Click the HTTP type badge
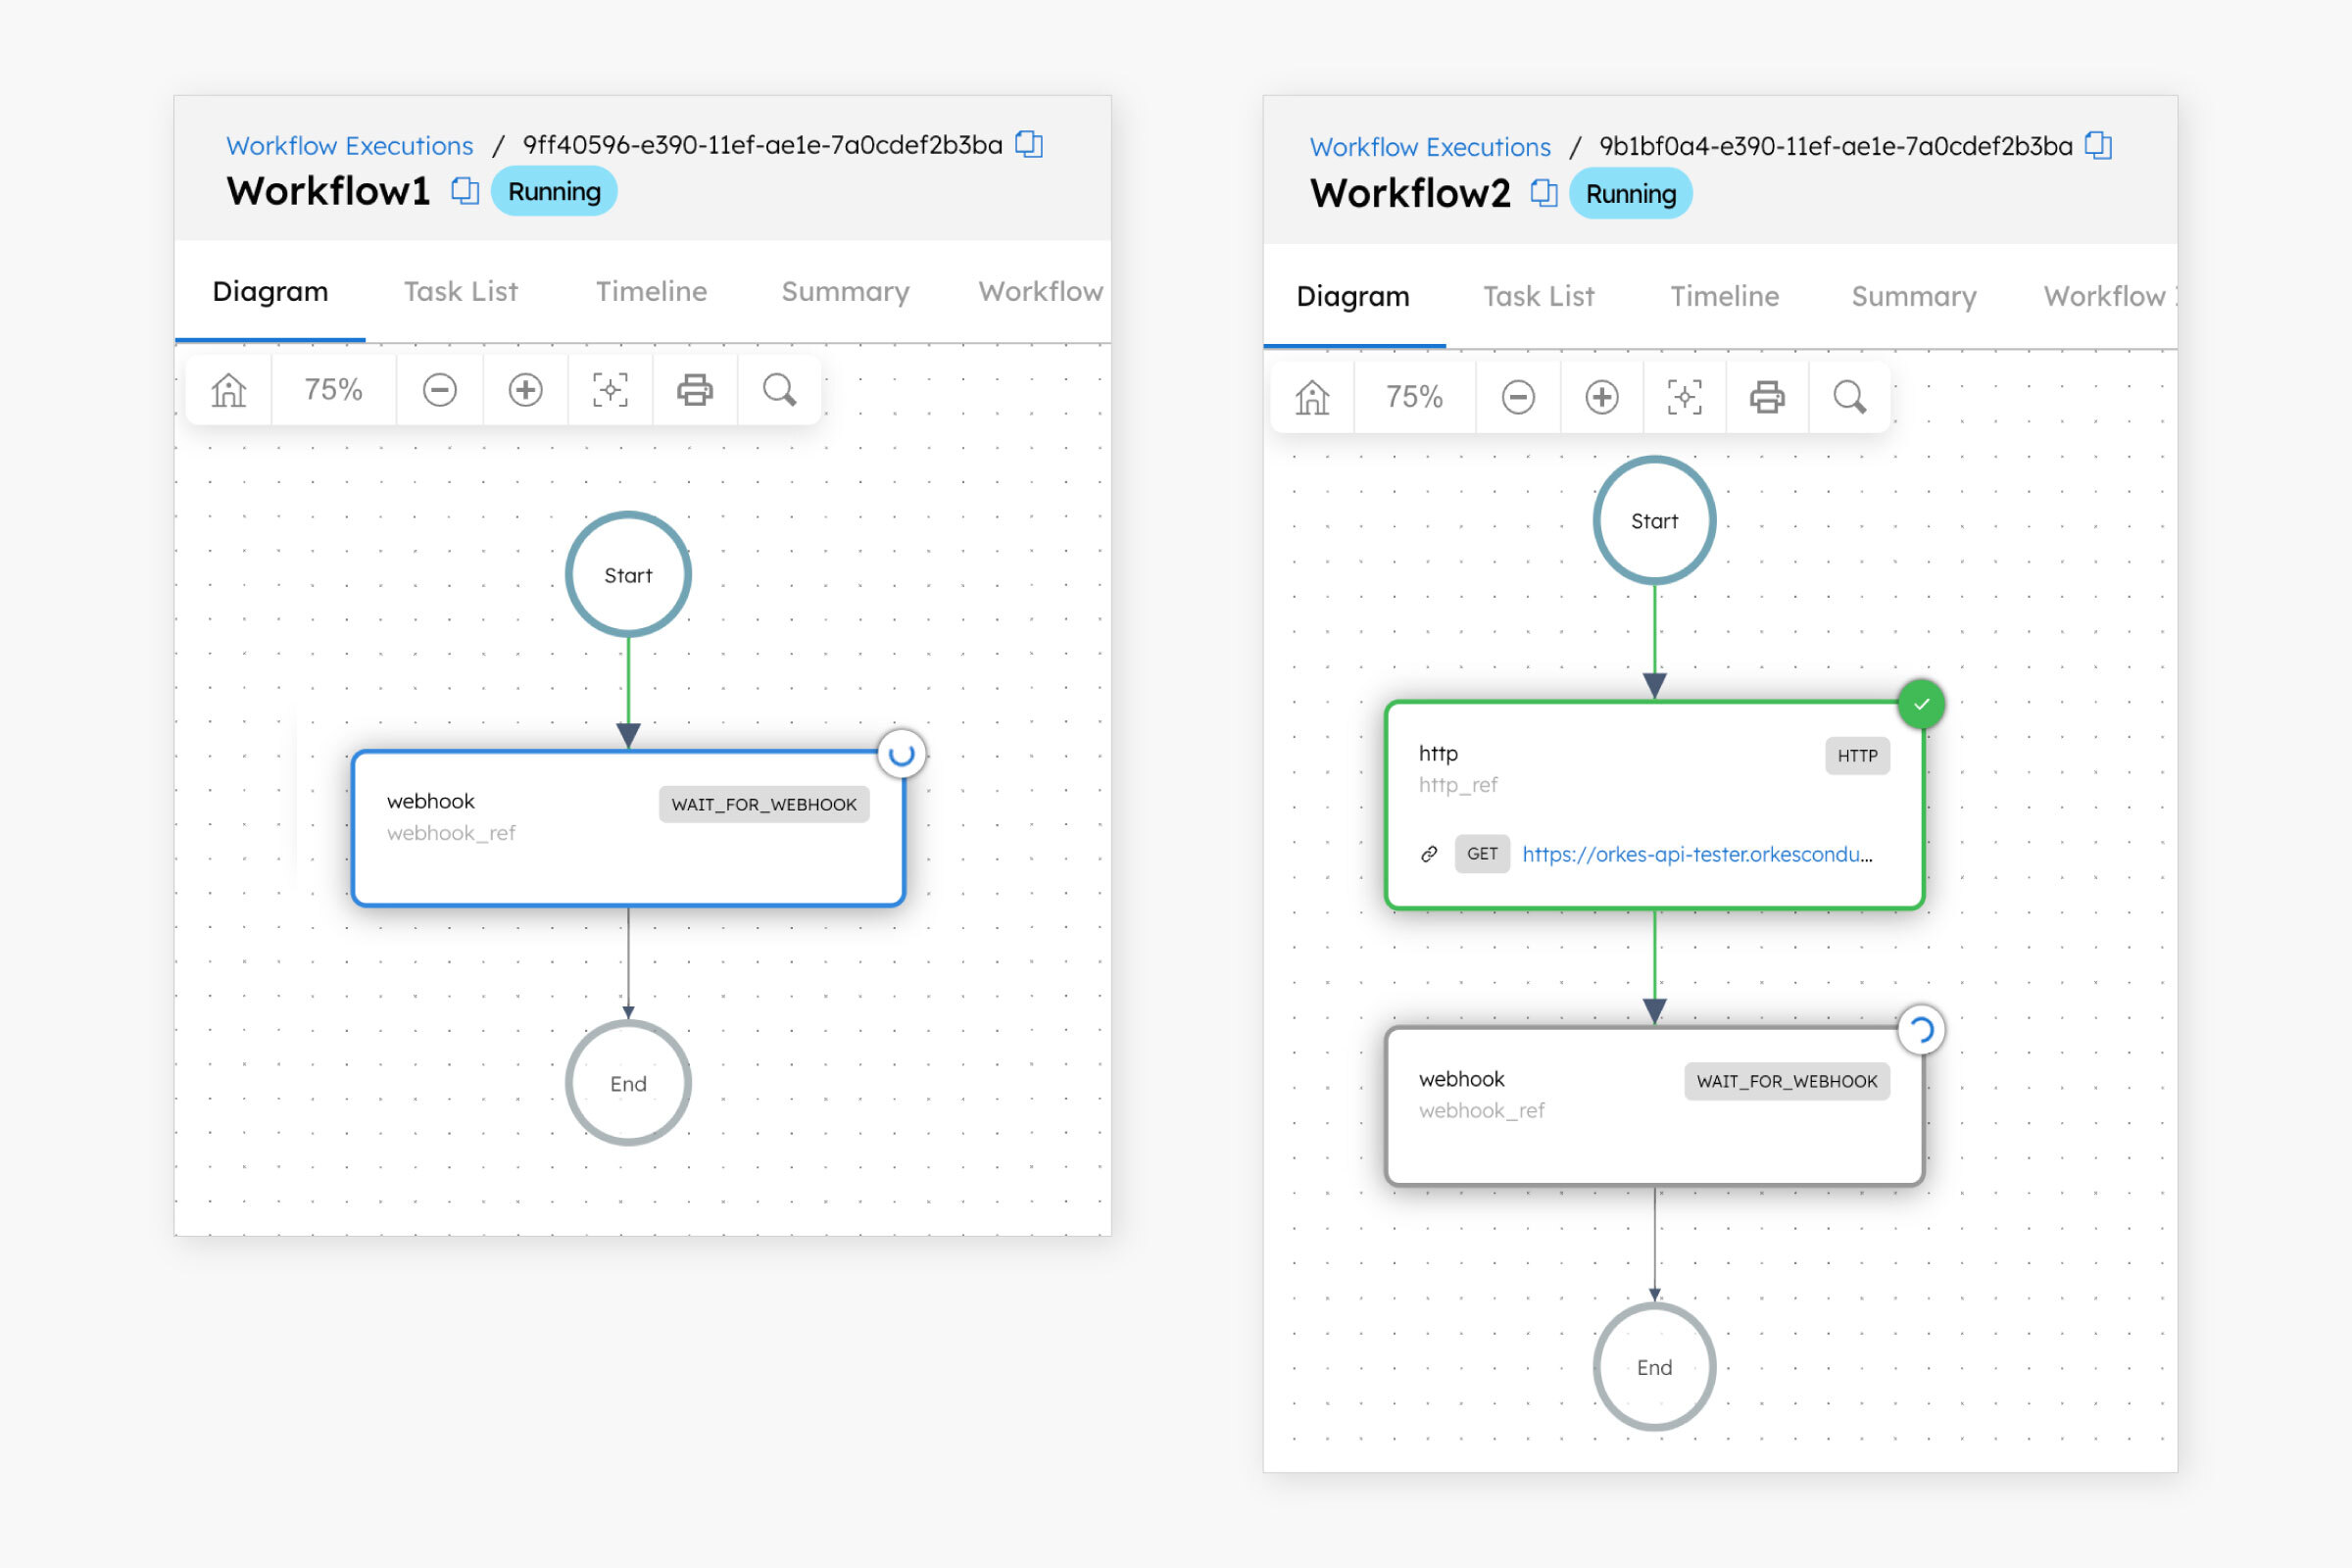The width and height of the screenshot is (2352, 1568). click(1857, 756)
